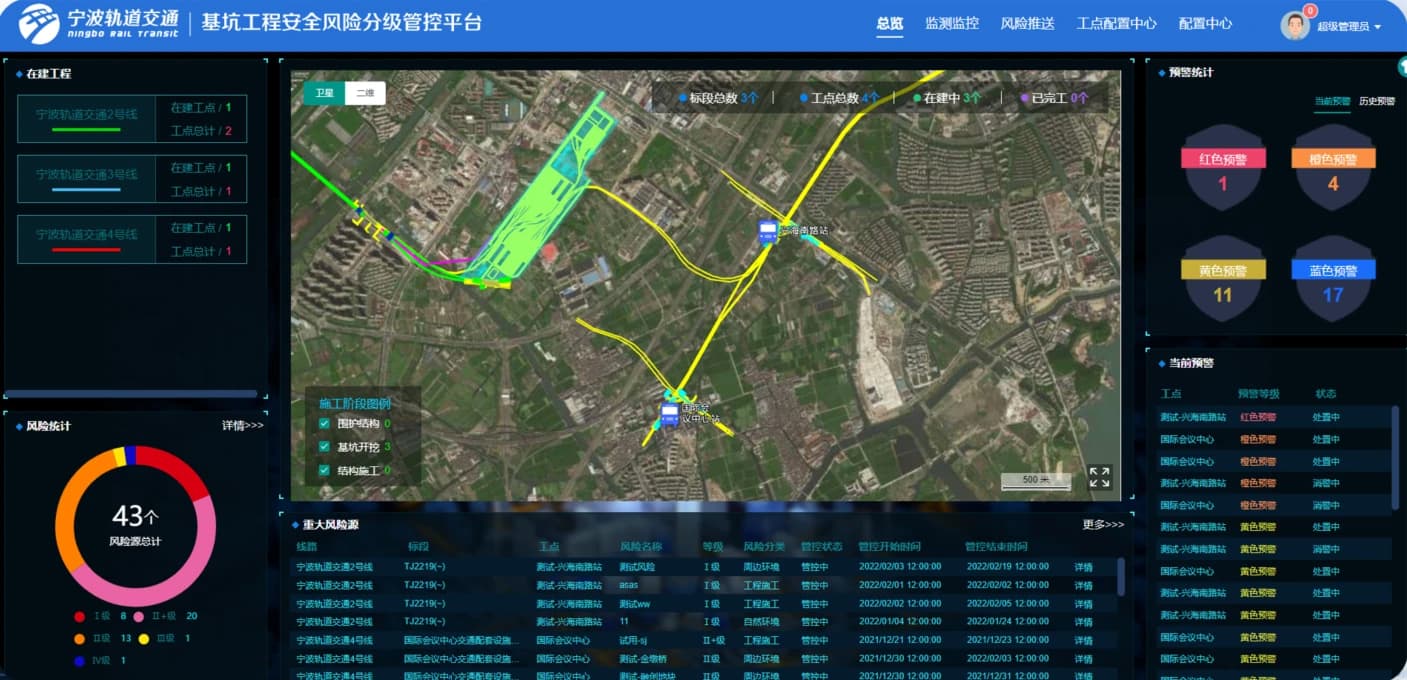Toggle the 基坑开挖 legend checkbox
Screen dimensions: 1407x680
pos(324,447)
